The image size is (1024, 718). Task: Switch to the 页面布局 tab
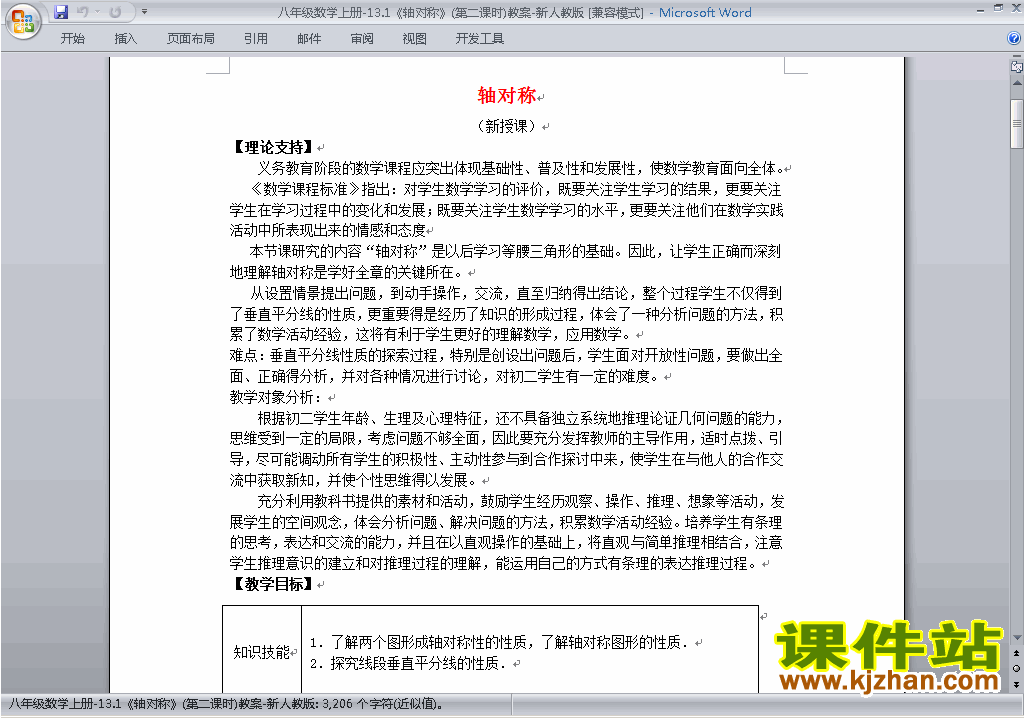coord(191,39)
